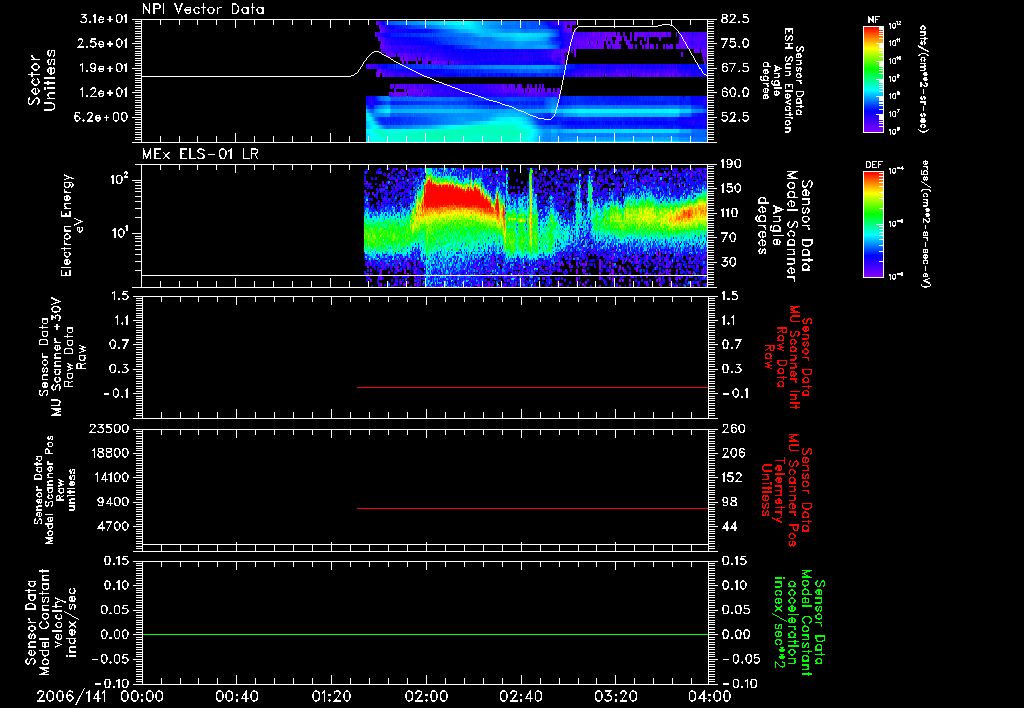
Task: Select the DEF energy flux color bar
Action: coord(873,224)
